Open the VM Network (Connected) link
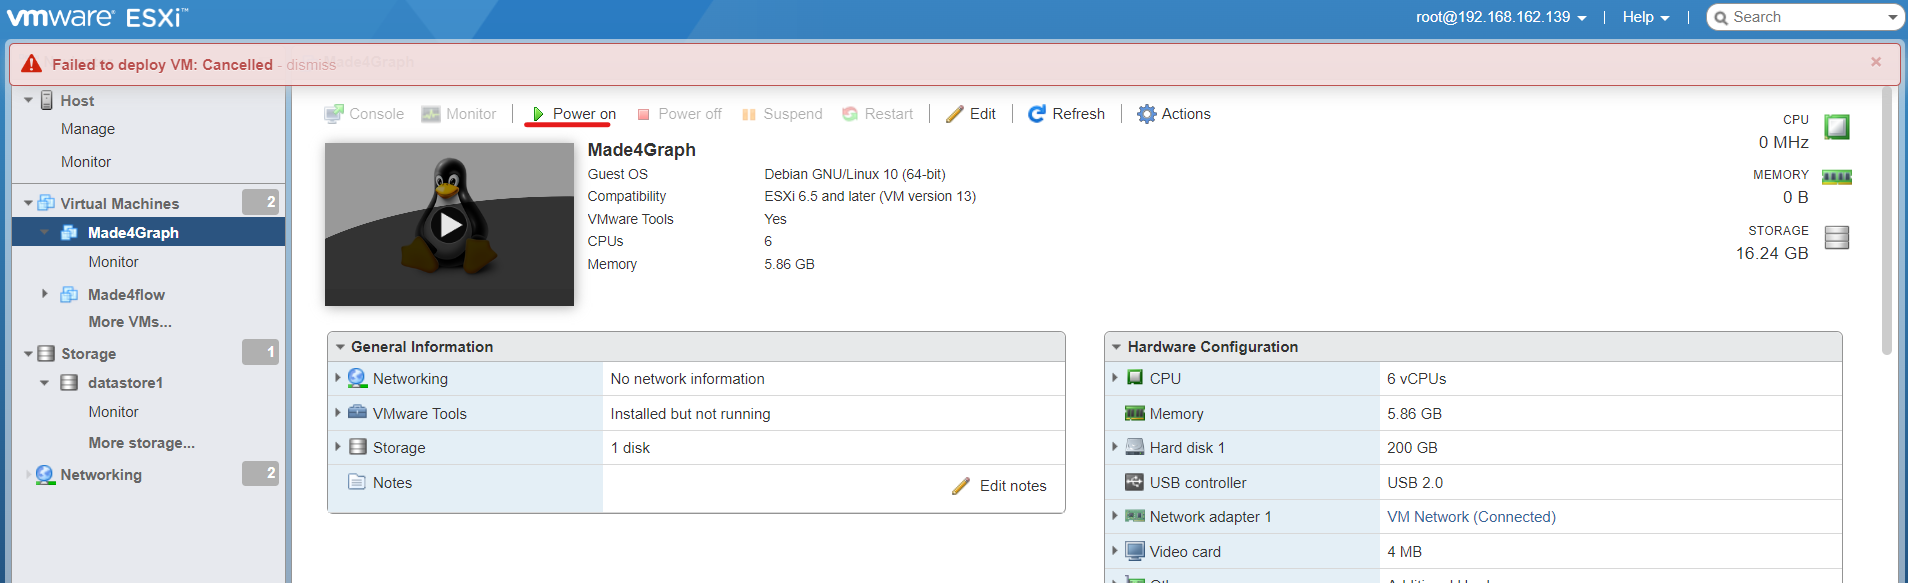1908x583 pixels. 1471,517
